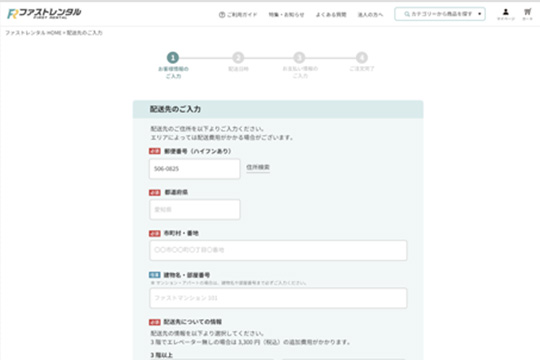Focus the 市町村・番地 address field
This screenshot has height=360, width=540.
click(x=278, y=250)
